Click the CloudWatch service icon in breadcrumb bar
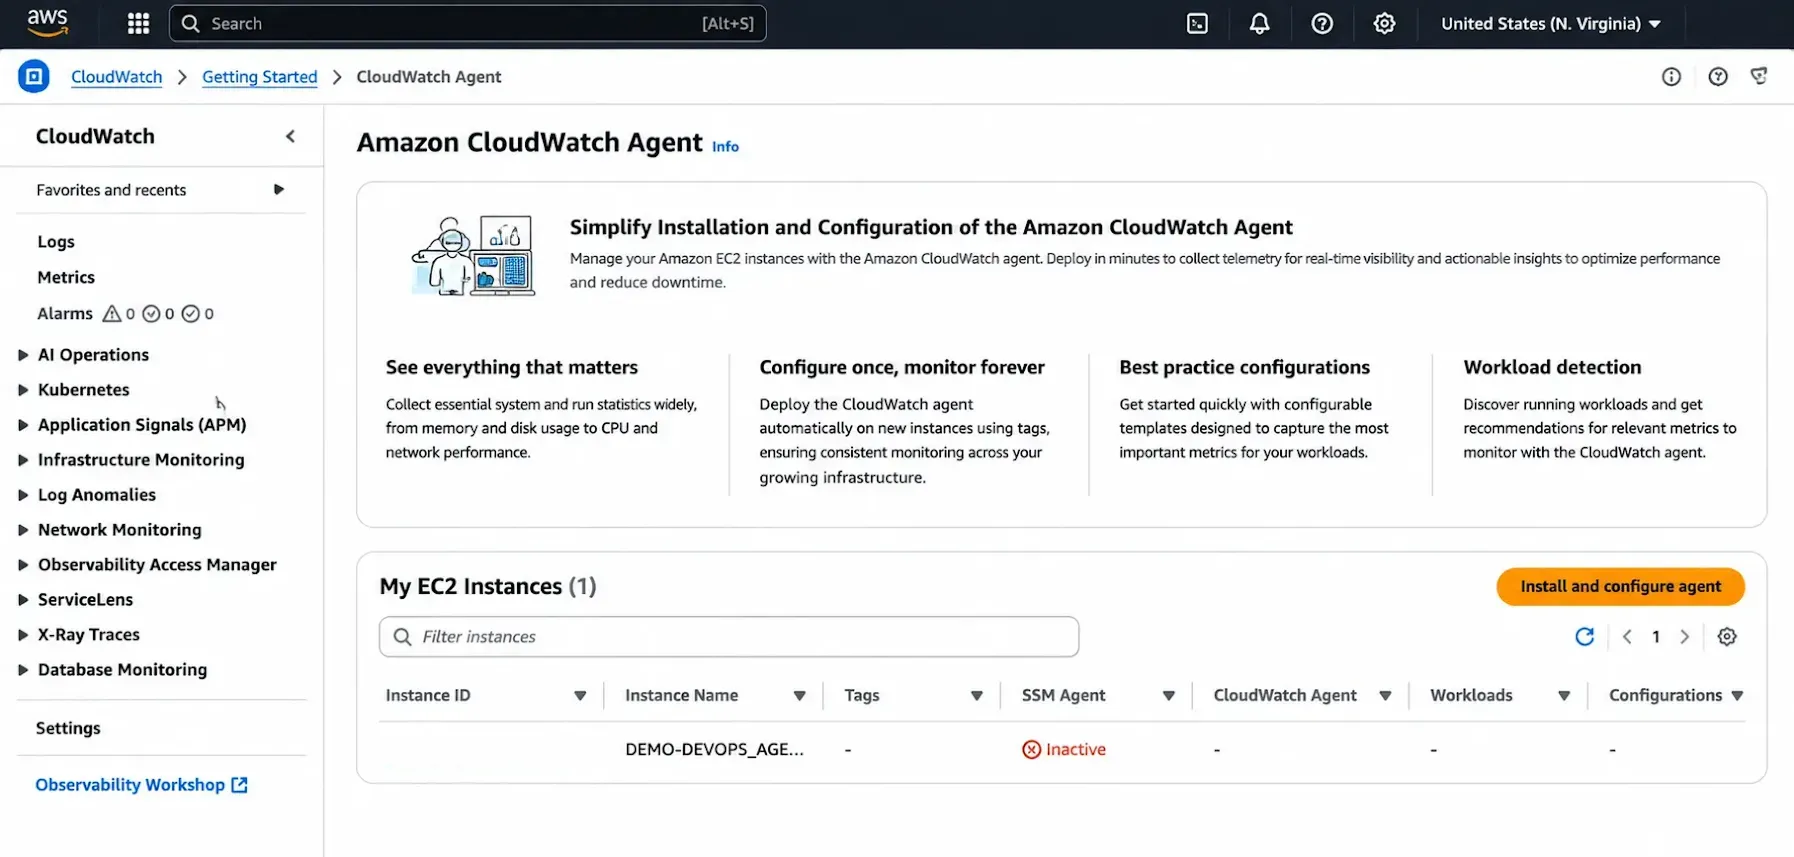The width and height of the screenshot is (1794, 857). click(34, 76)
